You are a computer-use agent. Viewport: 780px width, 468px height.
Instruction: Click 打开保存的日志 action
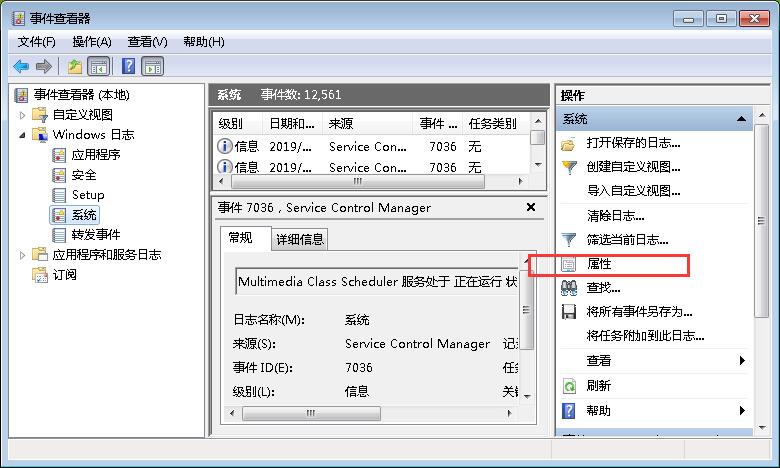point(633,143)
